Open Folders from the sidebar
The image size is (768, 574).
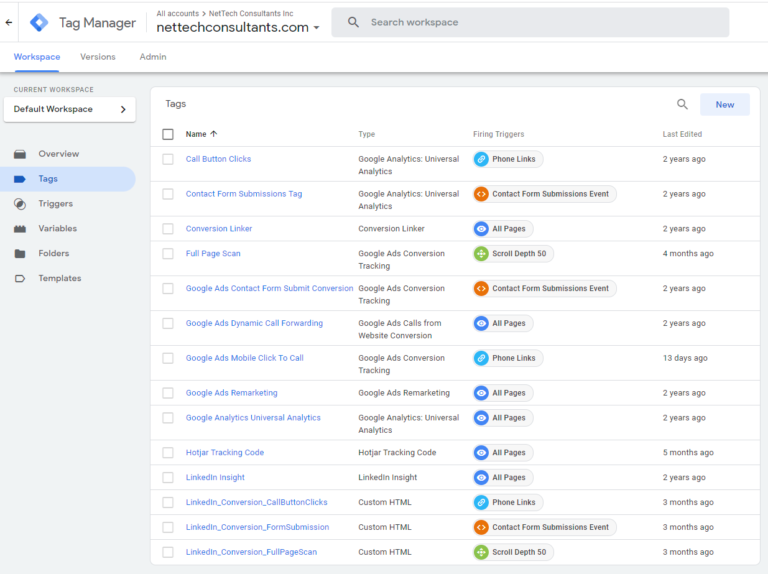53,254
